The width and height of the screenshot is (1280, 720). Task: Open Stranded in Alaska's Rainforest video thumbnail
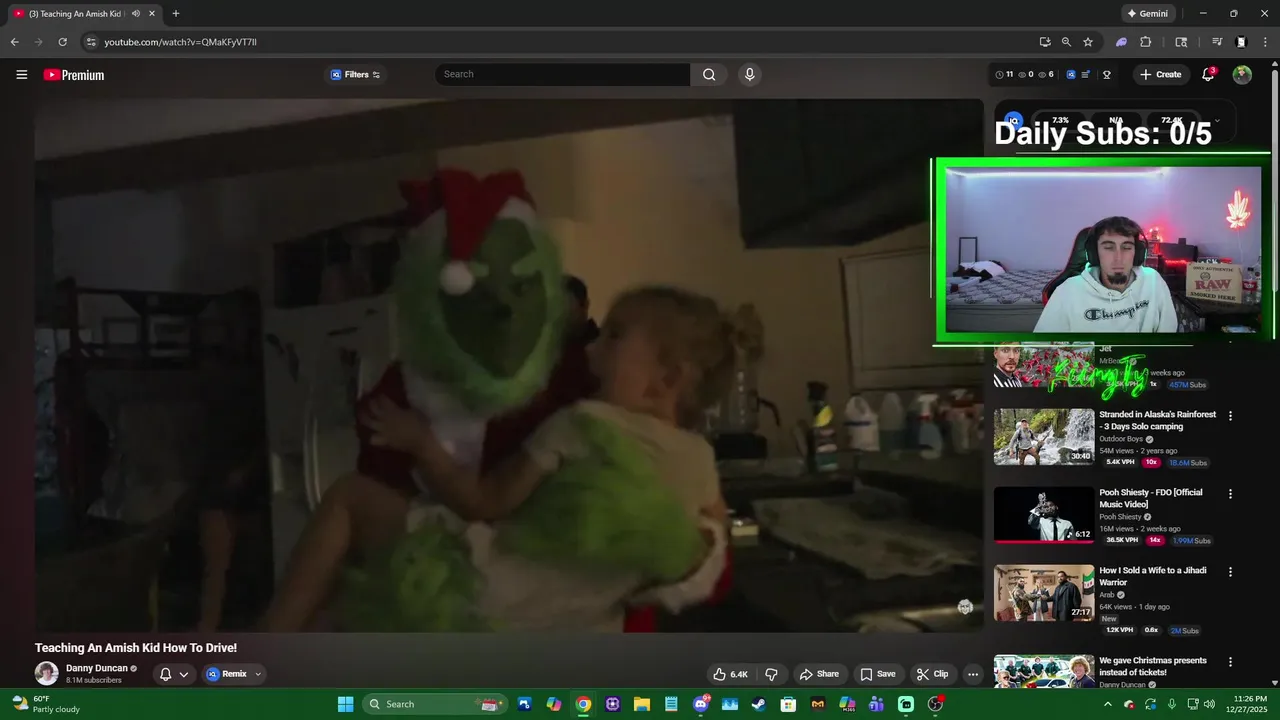[1044, 437]
